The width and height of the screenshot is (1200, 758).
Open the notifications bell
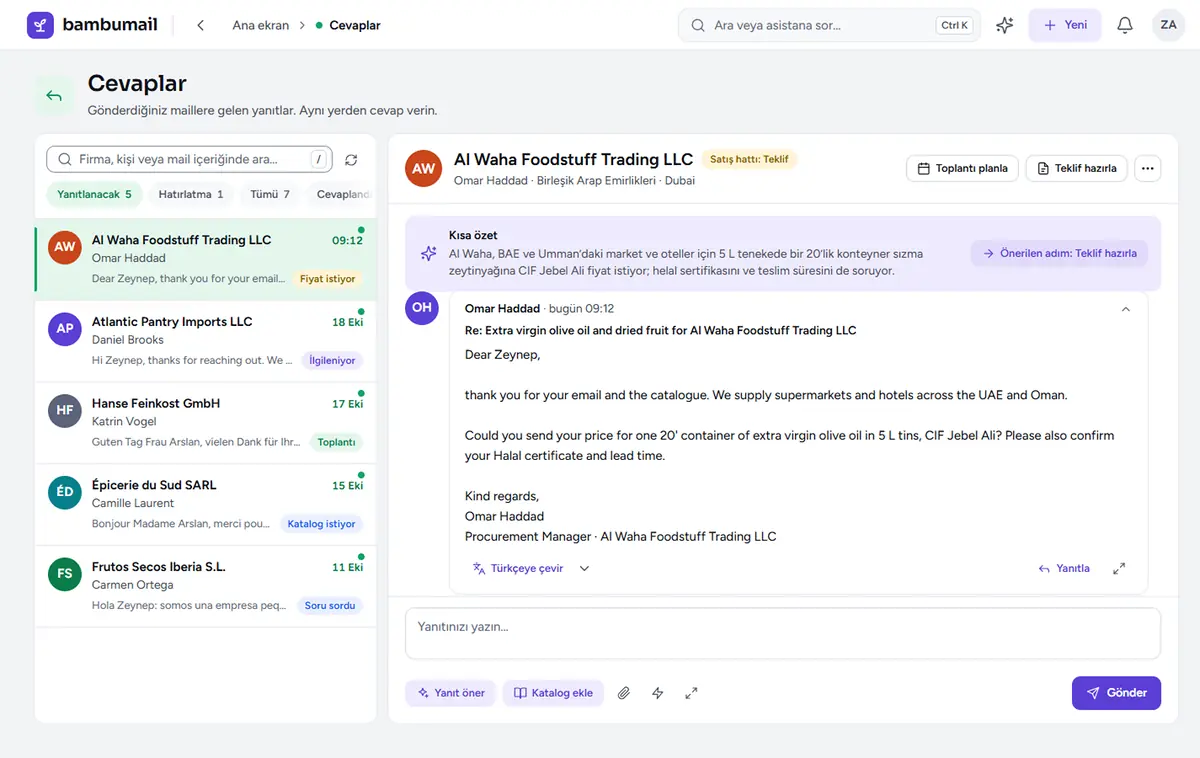pos(1125,25)
